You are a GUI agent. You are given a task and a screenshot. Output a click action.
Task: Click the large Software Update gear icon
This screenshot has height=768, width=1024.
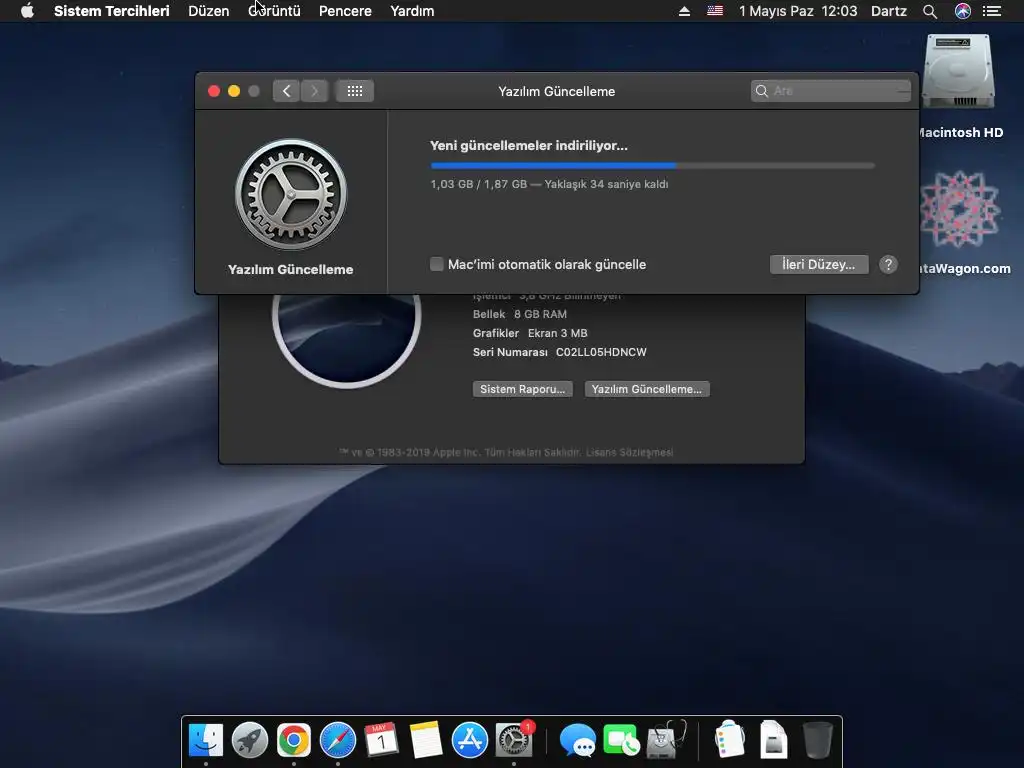291,194
